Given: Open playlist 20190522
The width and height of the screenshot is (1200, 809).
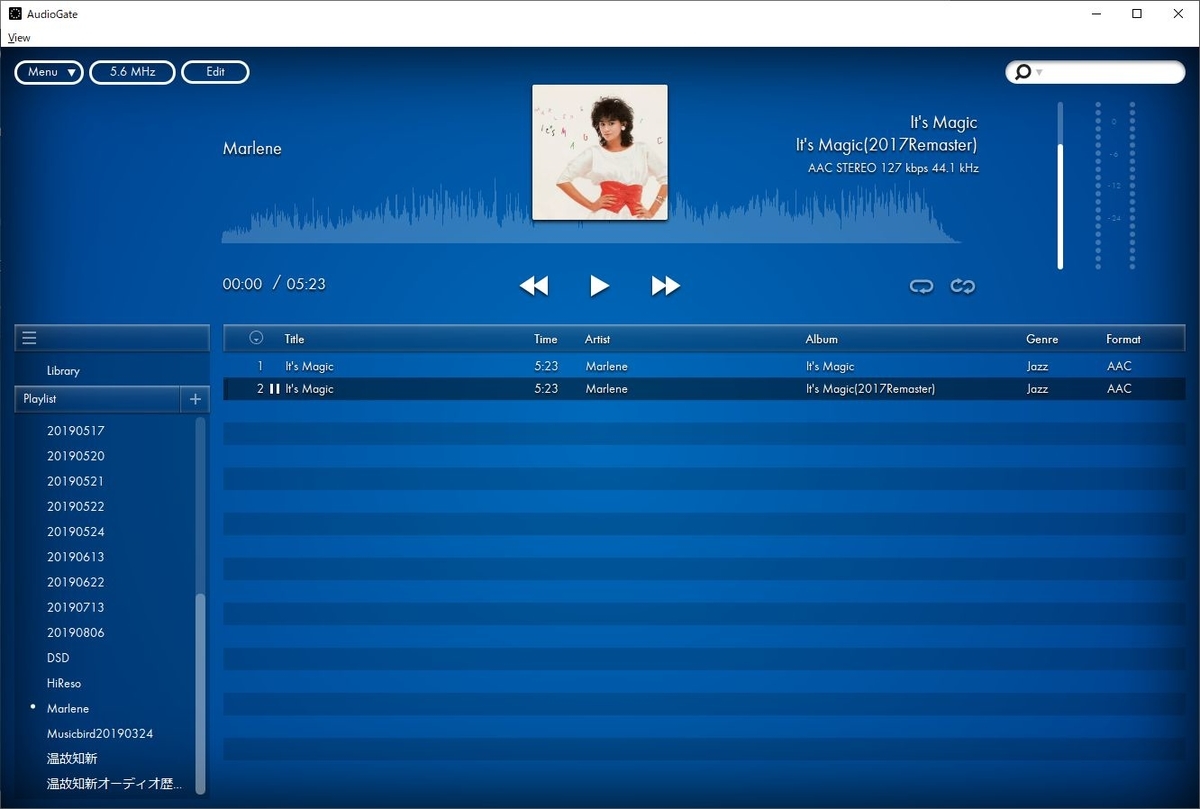Looking at the screenshot, I should coord(76,507).
